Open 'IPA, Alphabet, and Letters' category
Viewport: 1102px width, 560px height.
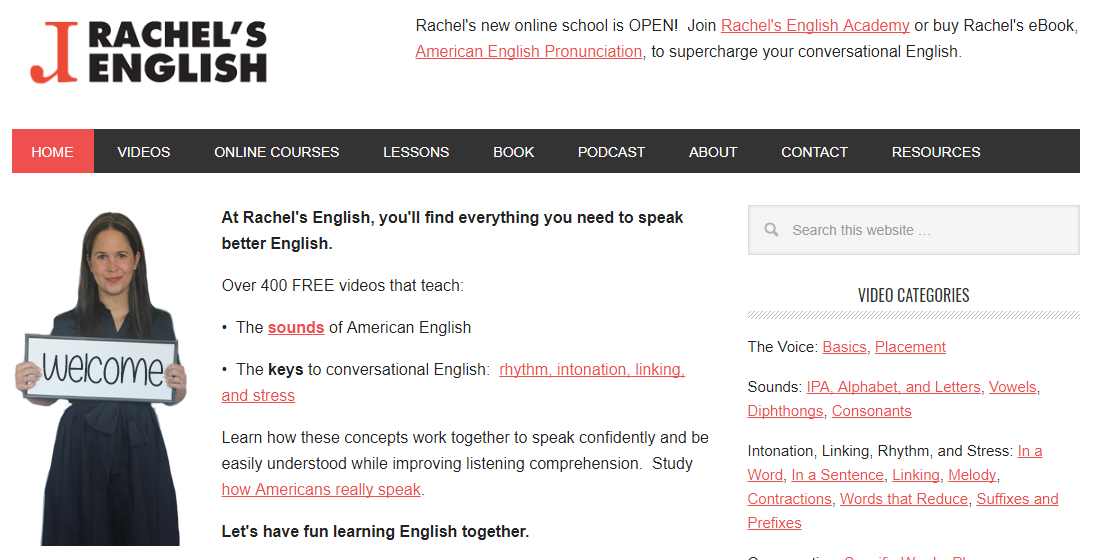tap(893, 387)
